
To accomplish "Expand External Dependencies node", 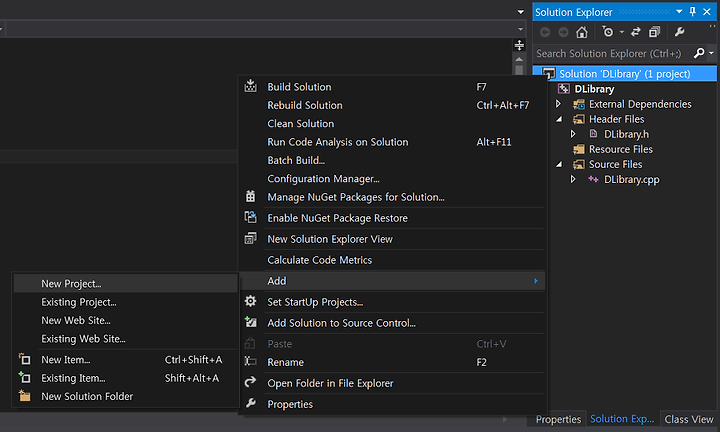I will (x=558, y=104).
